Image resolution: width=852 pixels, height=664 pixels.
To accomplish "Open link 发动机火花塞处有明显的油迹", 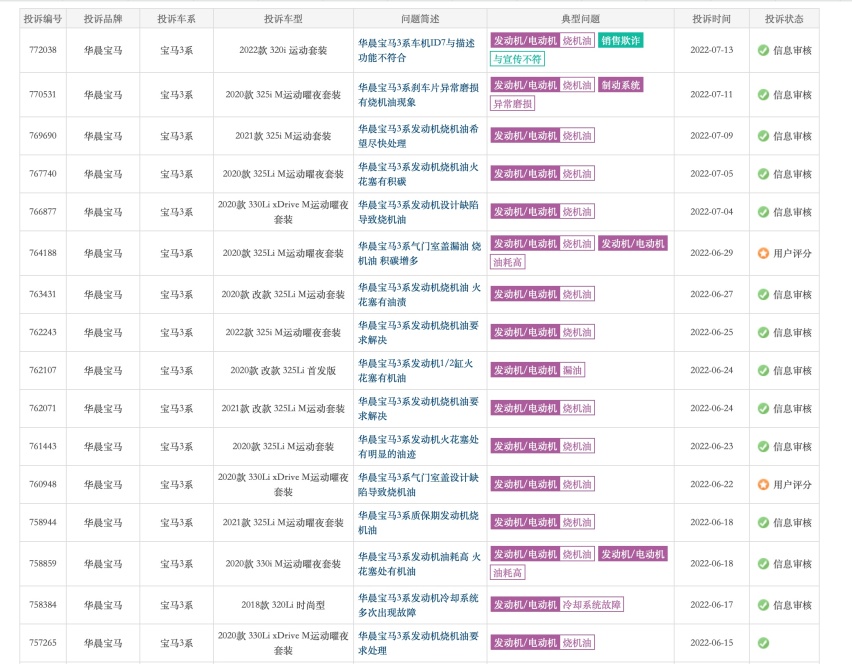I will [418, 447].
